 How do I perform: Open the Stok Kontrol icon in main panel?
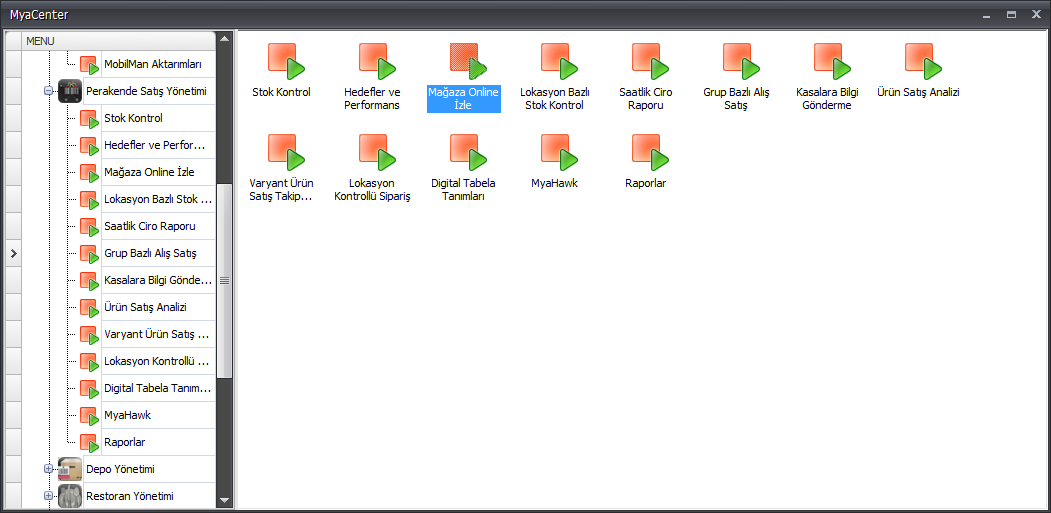point(286,62)
